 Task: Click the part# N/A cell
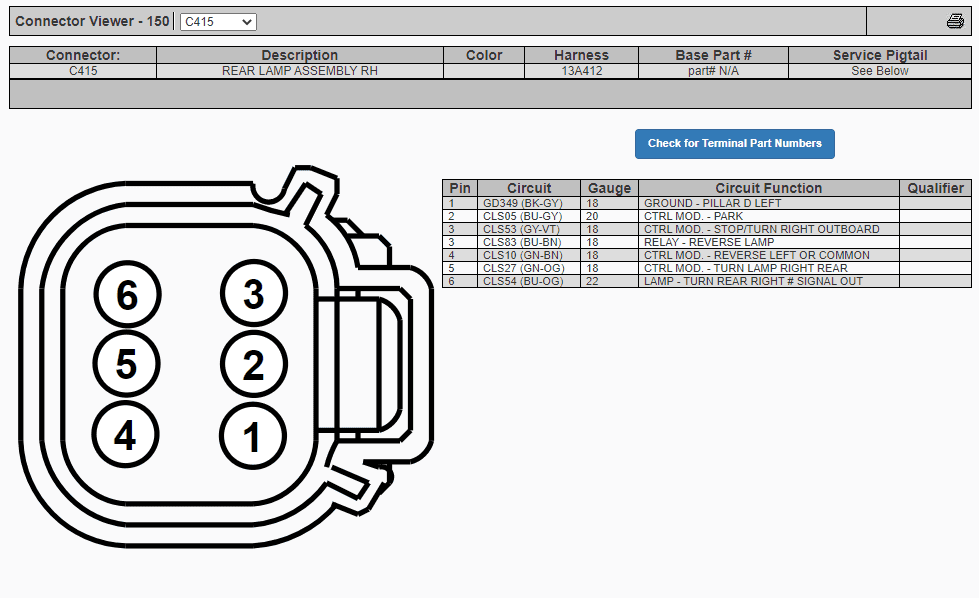[713, 71]
